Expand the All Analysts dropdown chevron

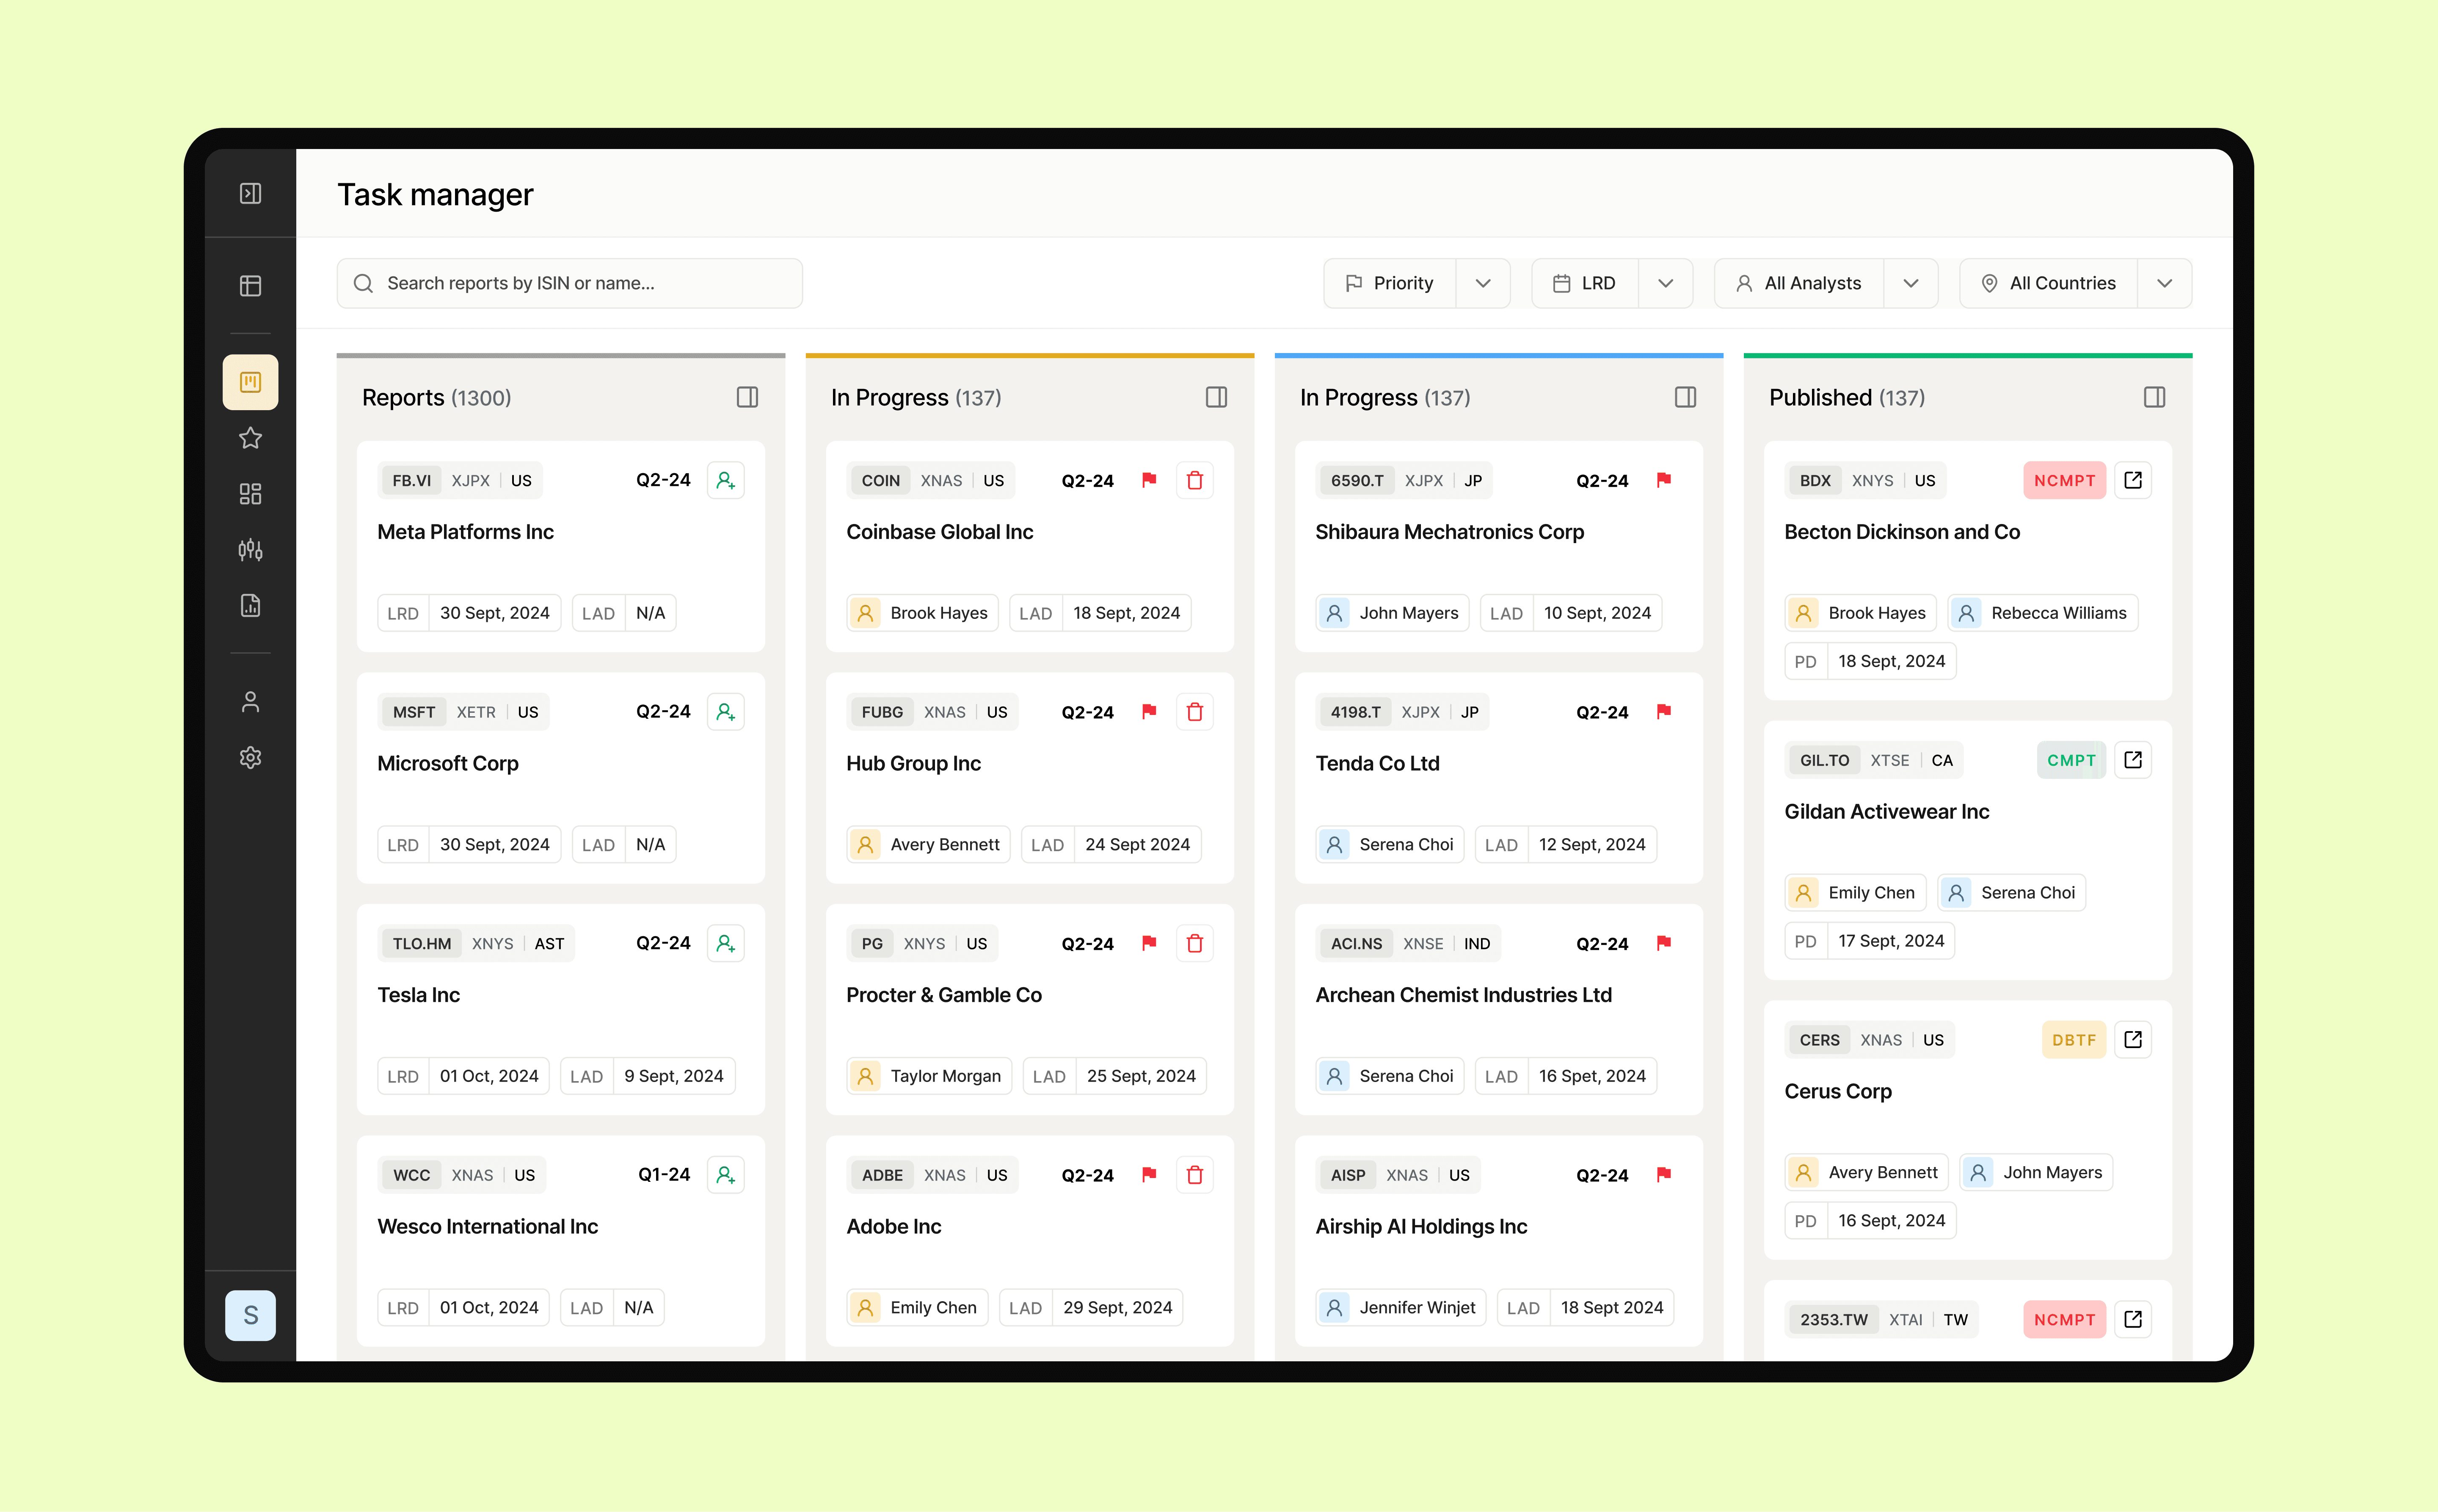tap(1911, 284)
